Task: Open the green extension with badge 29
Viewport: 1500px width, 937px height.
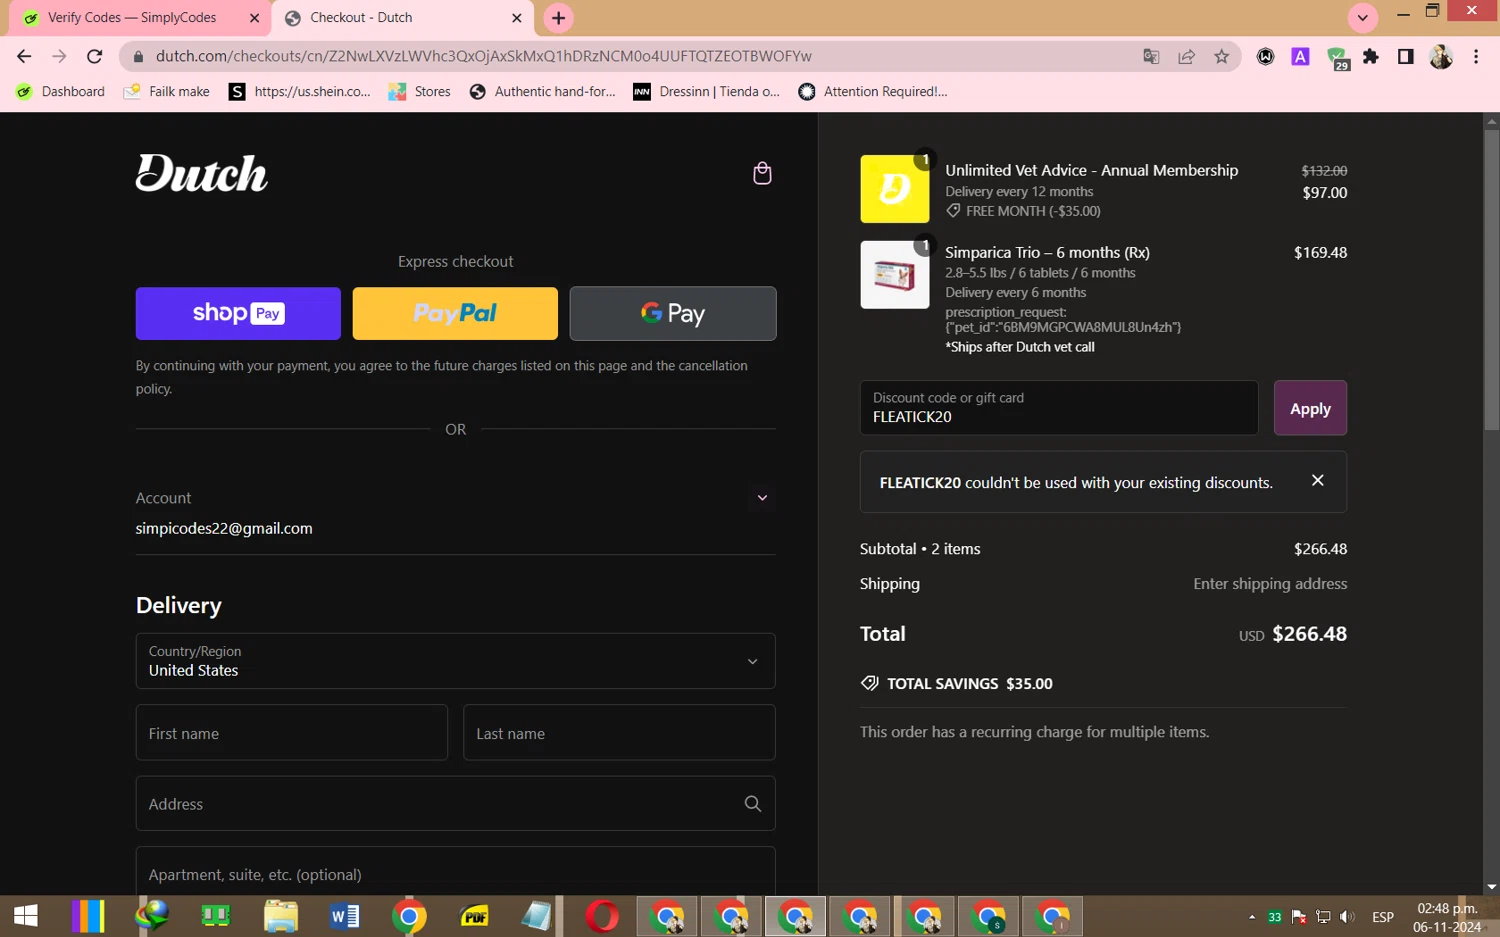Action: pos(1337,58)
